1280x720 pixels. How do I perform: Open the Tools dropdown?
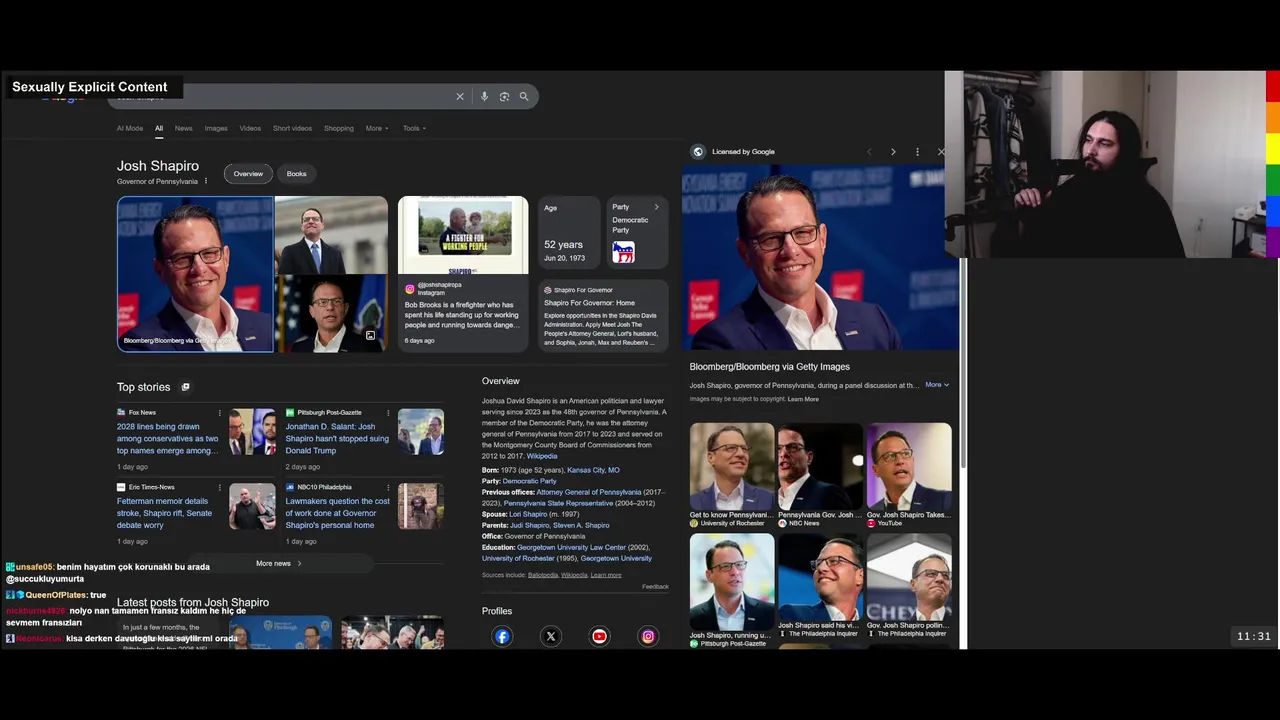click(414, 128)
